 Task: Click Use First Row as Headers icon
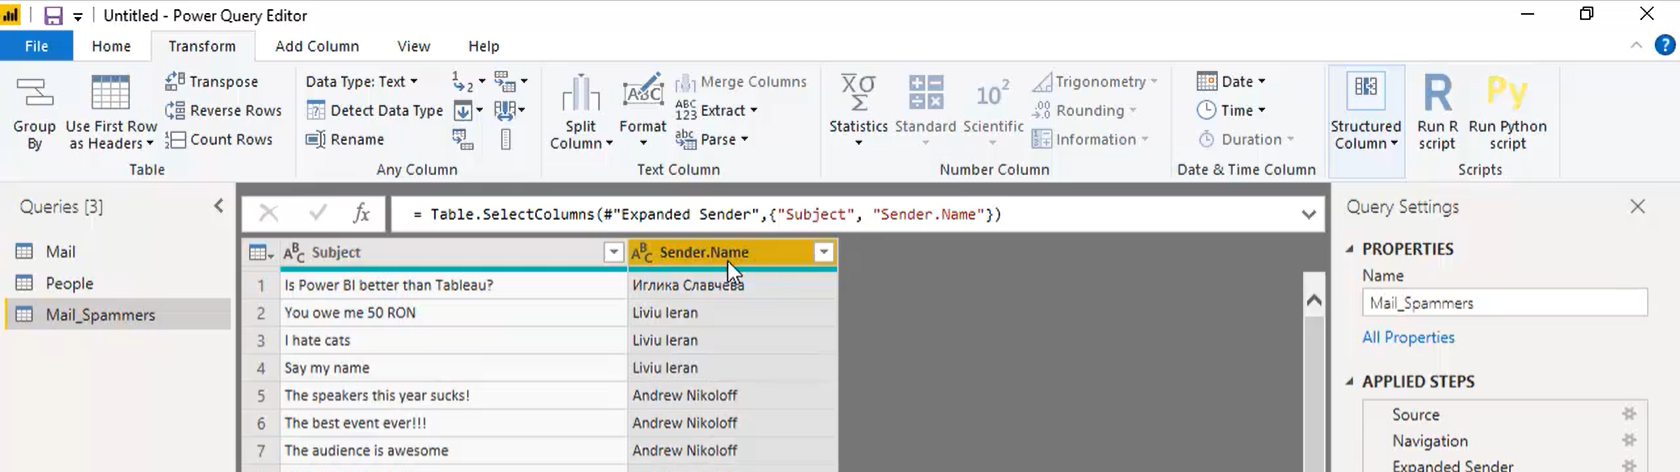110,93
